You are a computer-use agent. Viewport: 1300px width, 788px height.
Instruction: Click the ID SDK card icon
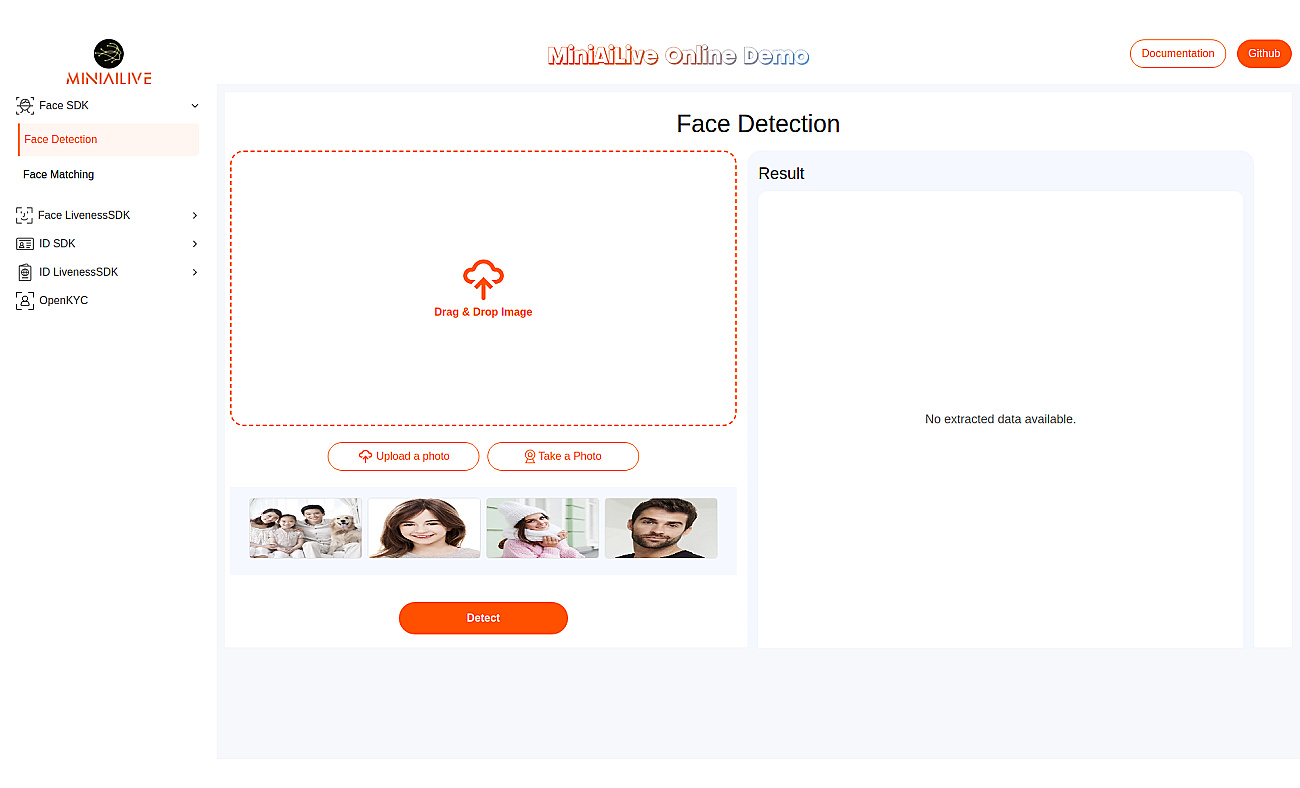[25, 244]
